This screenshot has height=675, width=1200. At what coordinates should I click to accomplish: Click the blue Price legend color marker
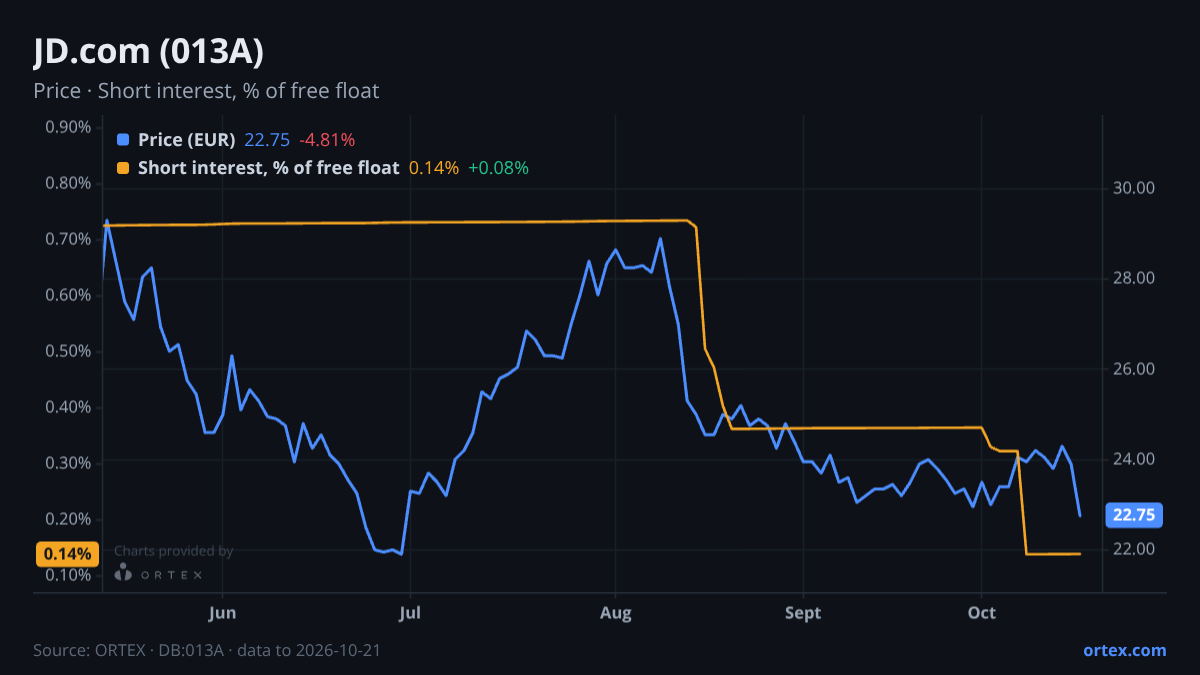pos(123,140)
